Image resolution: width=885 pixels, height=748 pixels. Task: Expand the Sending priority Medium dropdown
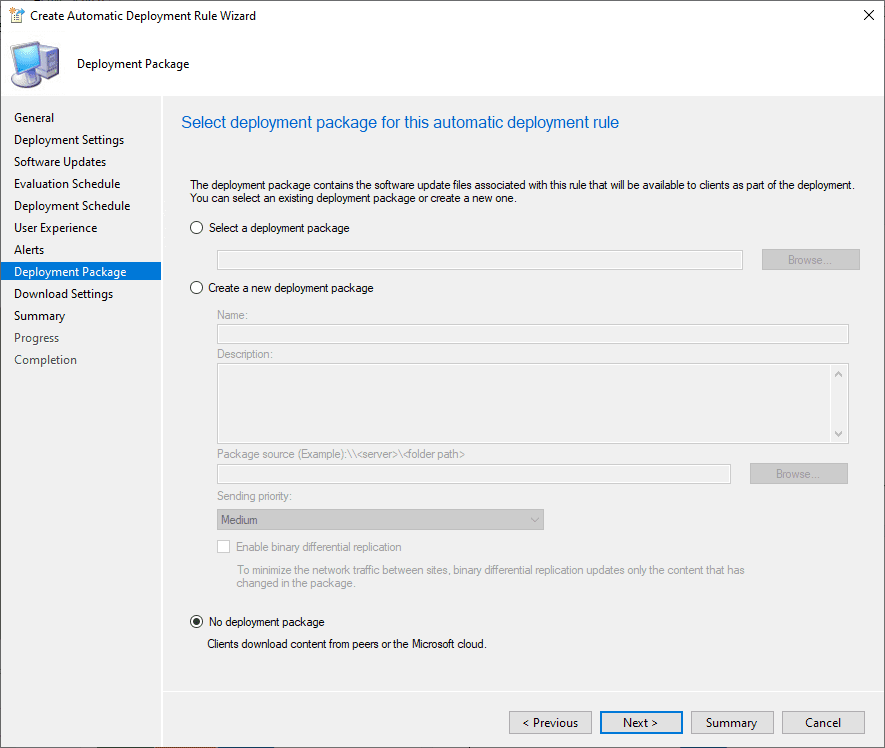click(380, 520)
